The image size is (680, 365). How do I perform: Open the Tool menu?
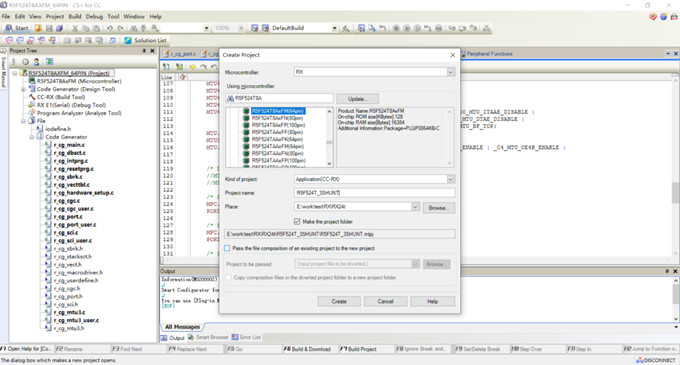(x=113, y=16)
